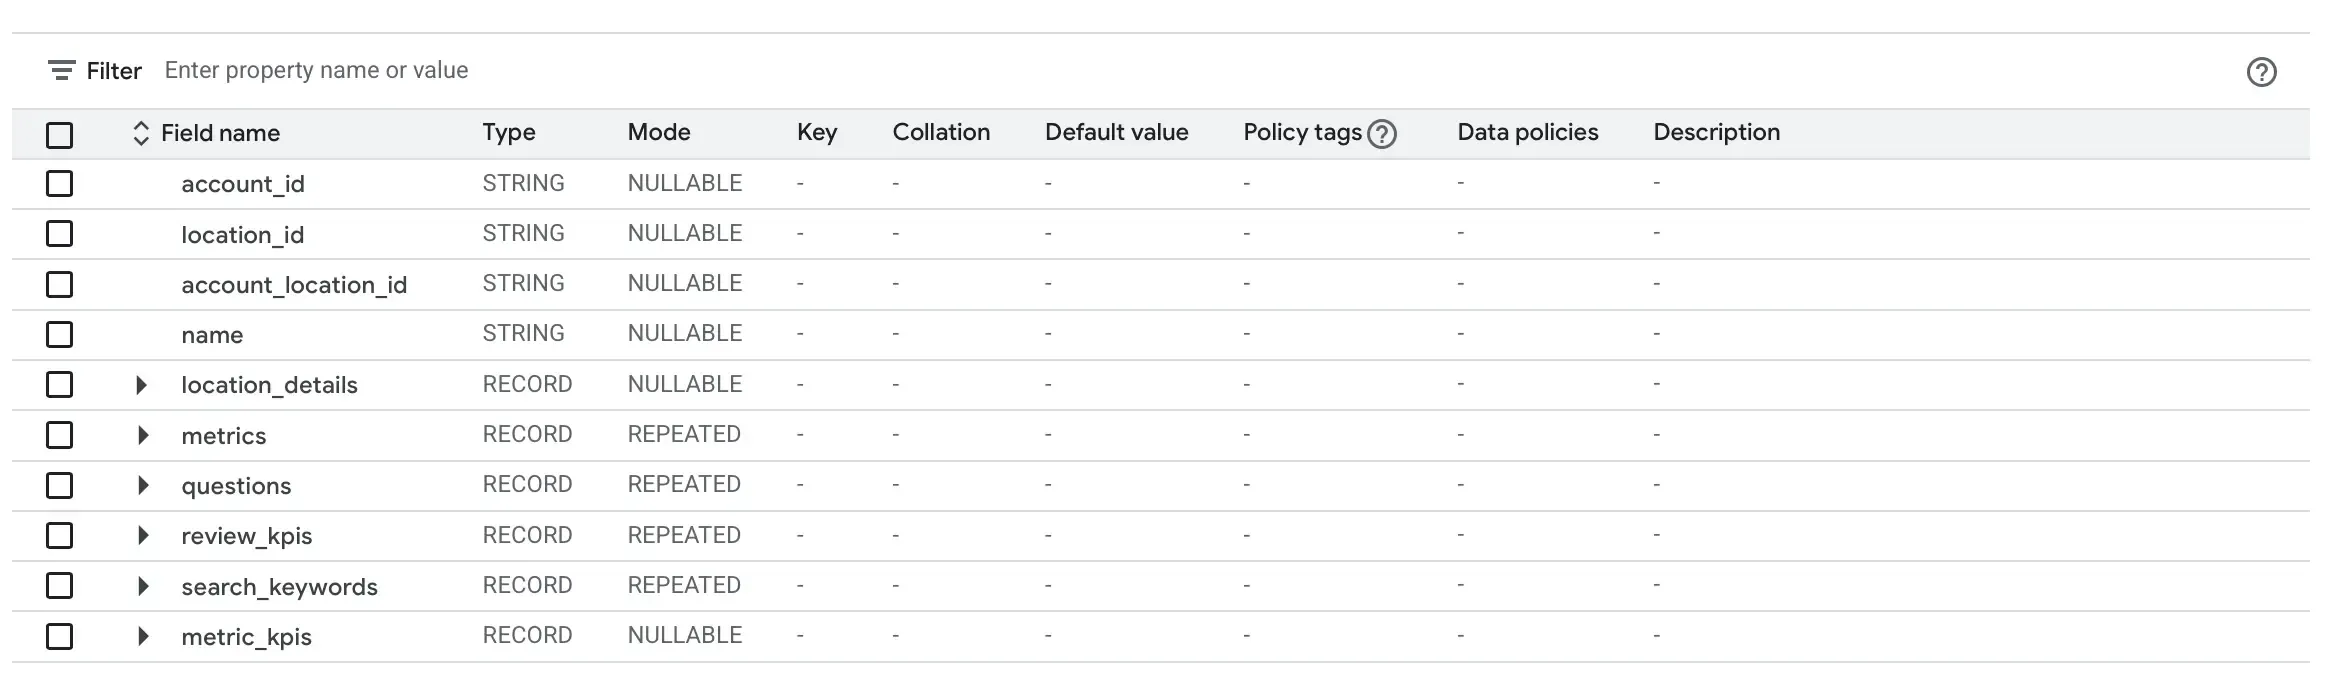The image size is (2338, 694).
Task: Check the location_id row checkbox
Action: pos(60,234)
